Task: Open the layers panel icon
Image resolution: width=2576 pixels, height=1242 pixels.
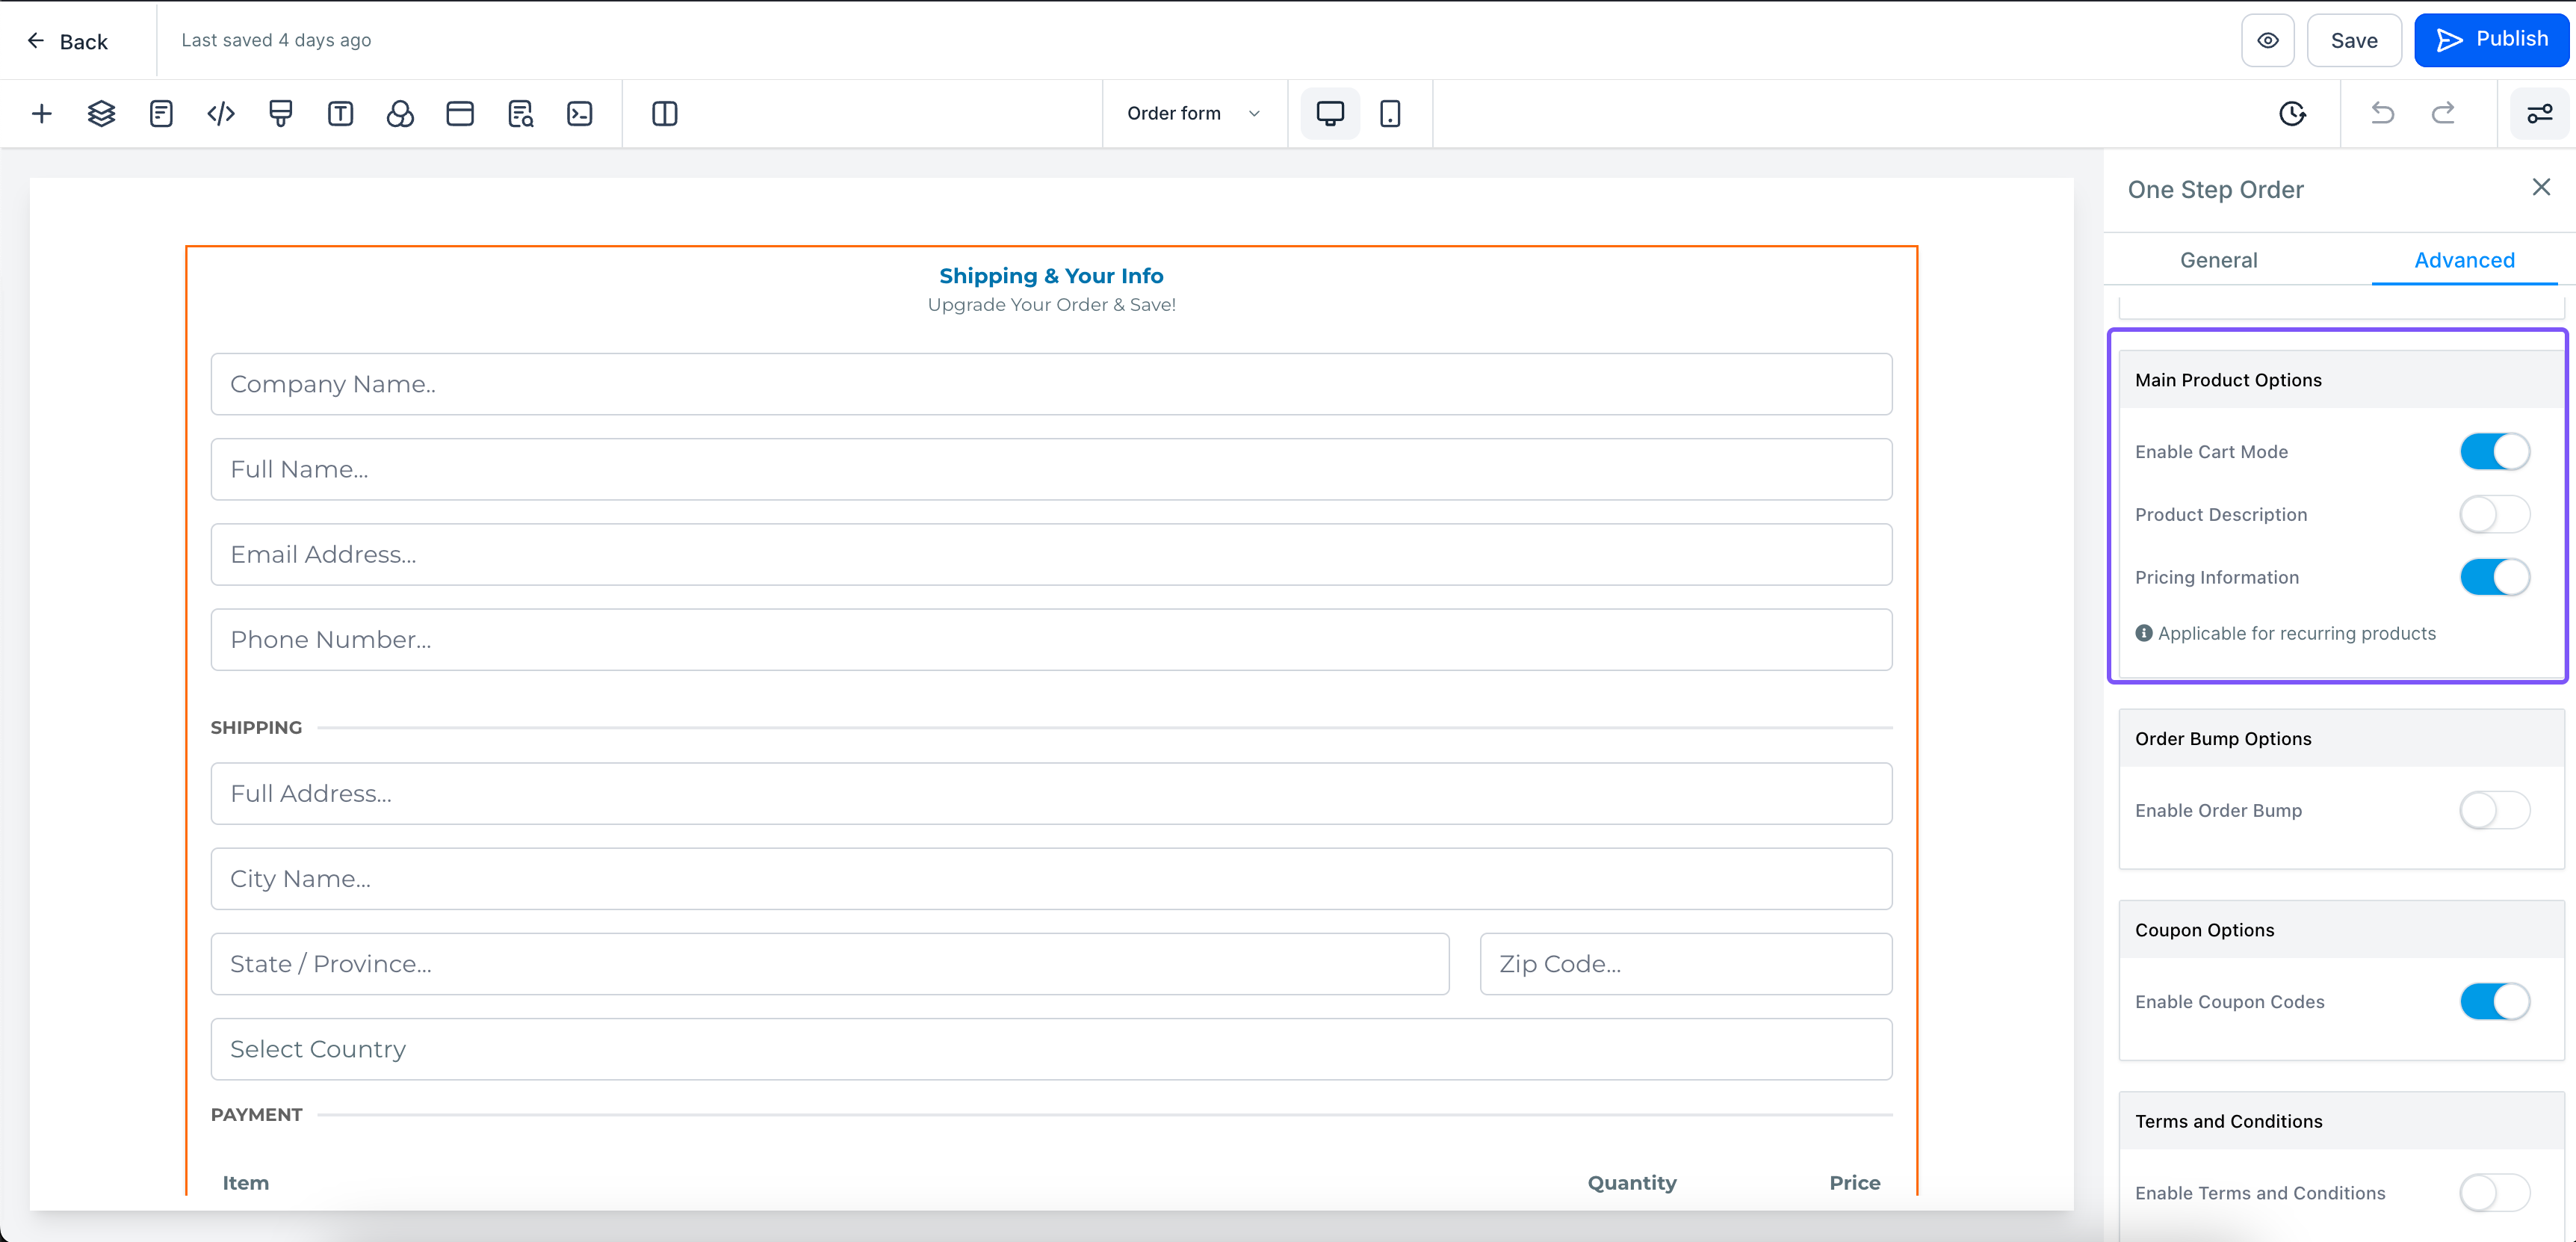Action: coord(101,114)
